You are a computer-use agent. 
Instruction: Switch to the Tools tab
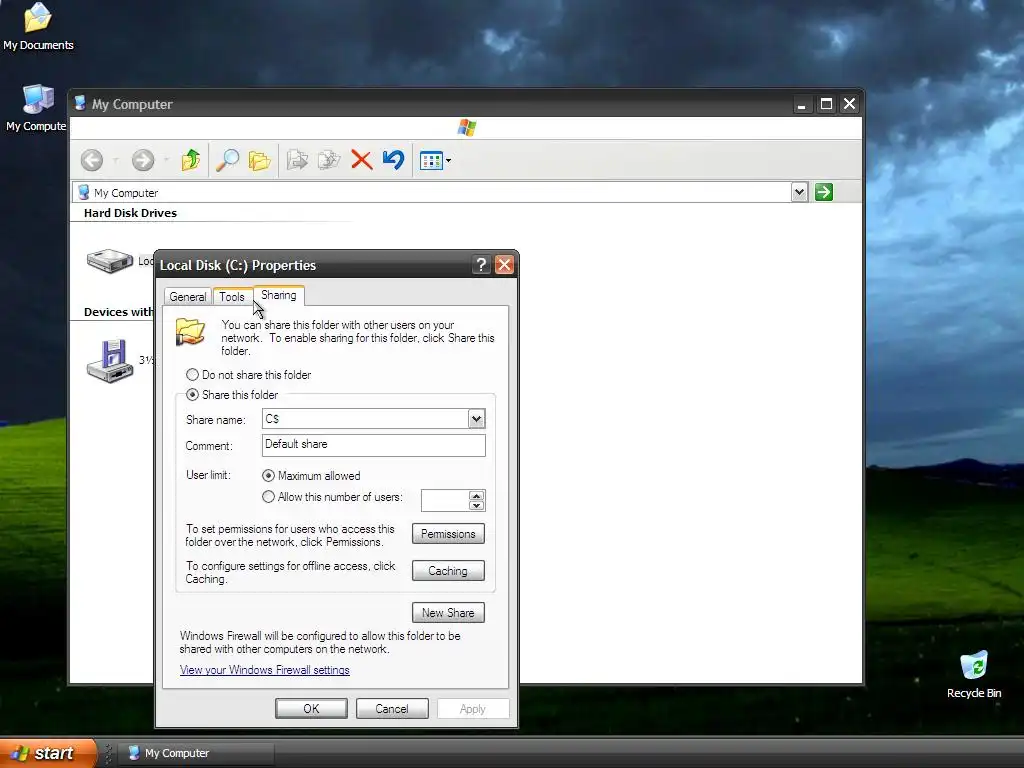click(232, 296)
